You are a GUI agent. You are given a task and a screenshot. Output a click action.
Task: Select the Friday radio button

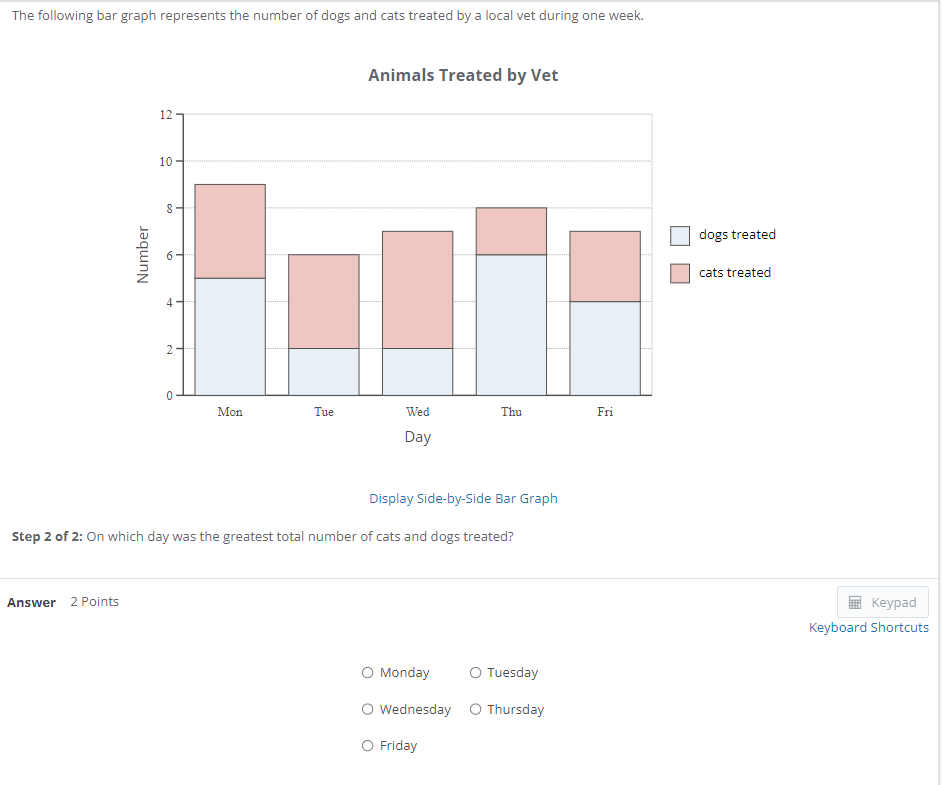coord(367,745)
